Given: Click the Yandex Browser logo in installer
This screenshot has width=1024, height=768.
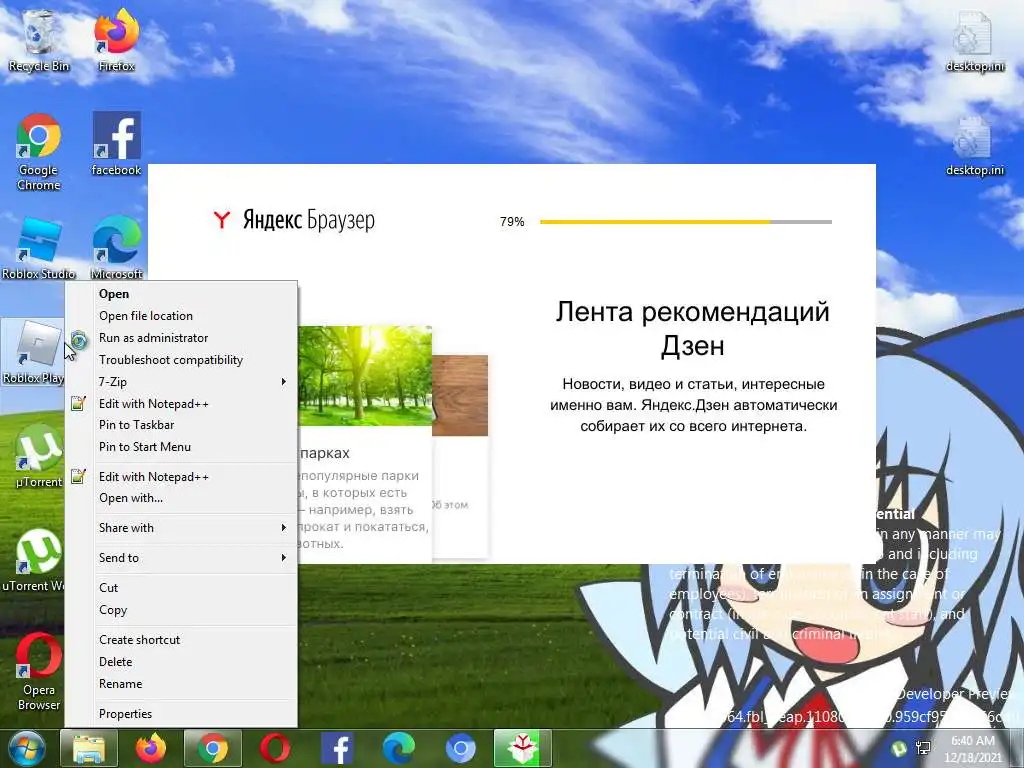Looking at the screenshot, I should coord(294,220).
